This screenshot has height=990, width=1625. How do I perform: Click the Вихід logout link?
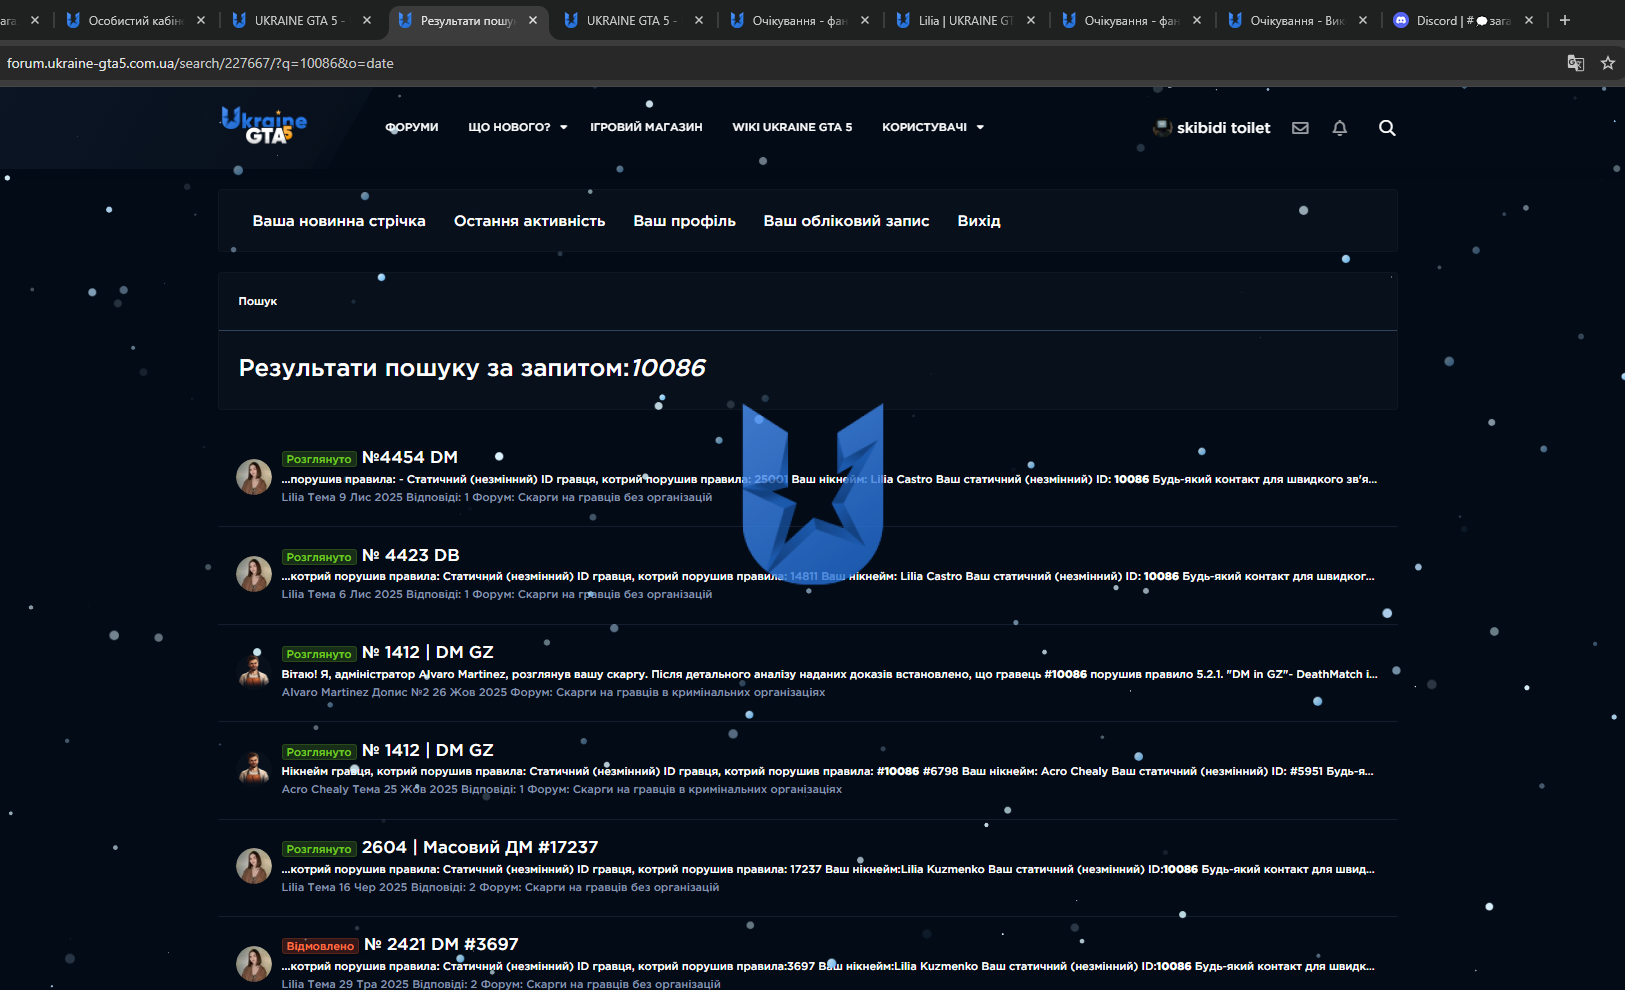coord(979,221)
